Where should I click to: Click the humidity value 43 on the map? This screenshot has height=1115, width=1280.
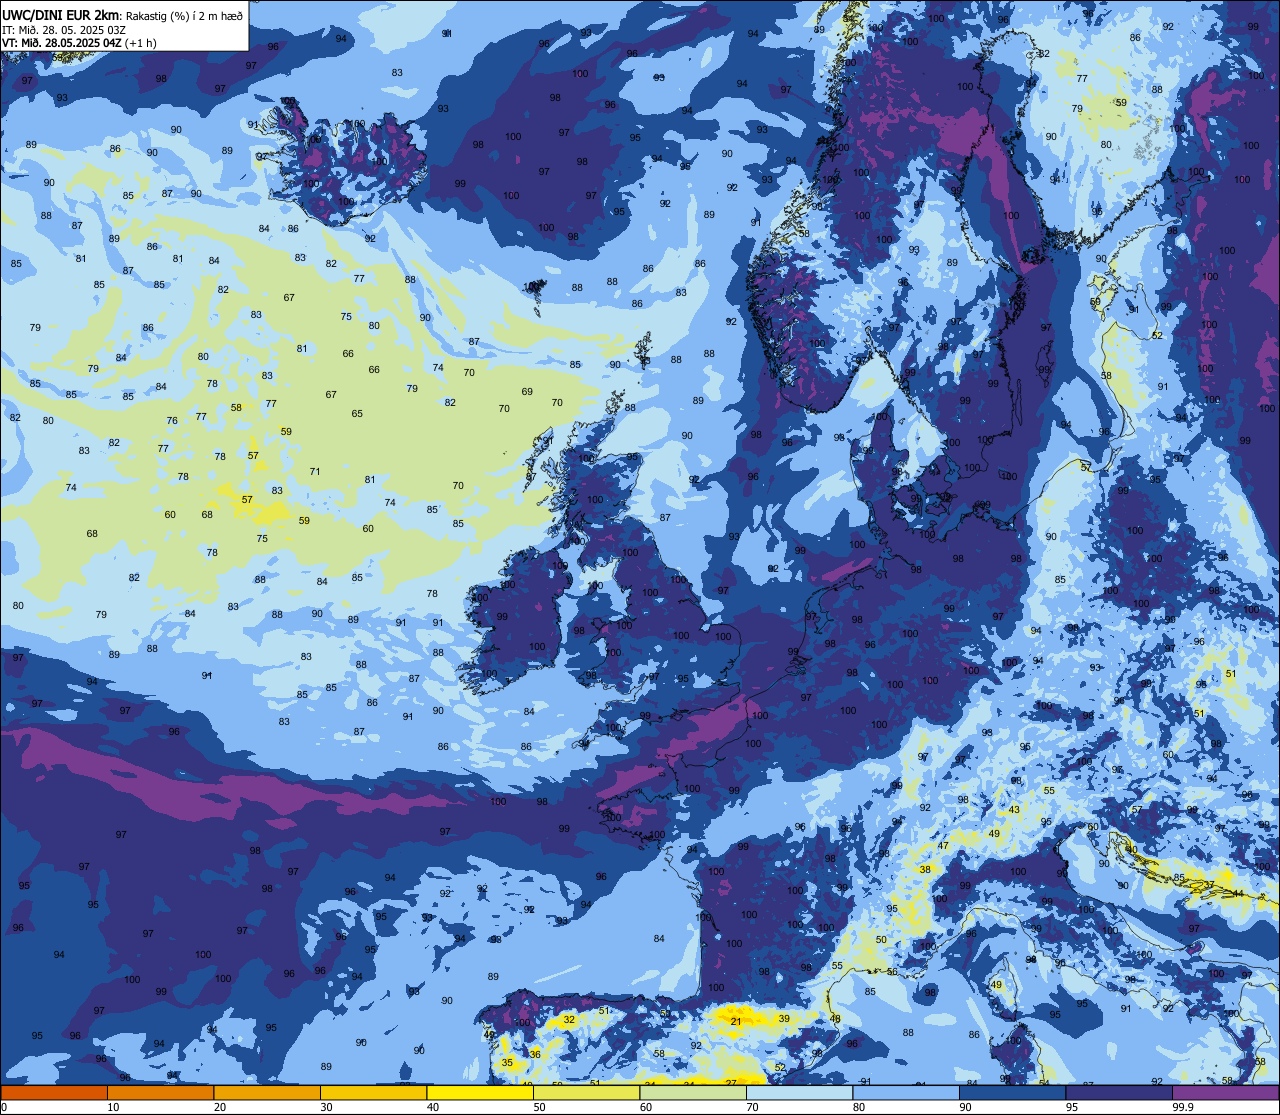1014,809
